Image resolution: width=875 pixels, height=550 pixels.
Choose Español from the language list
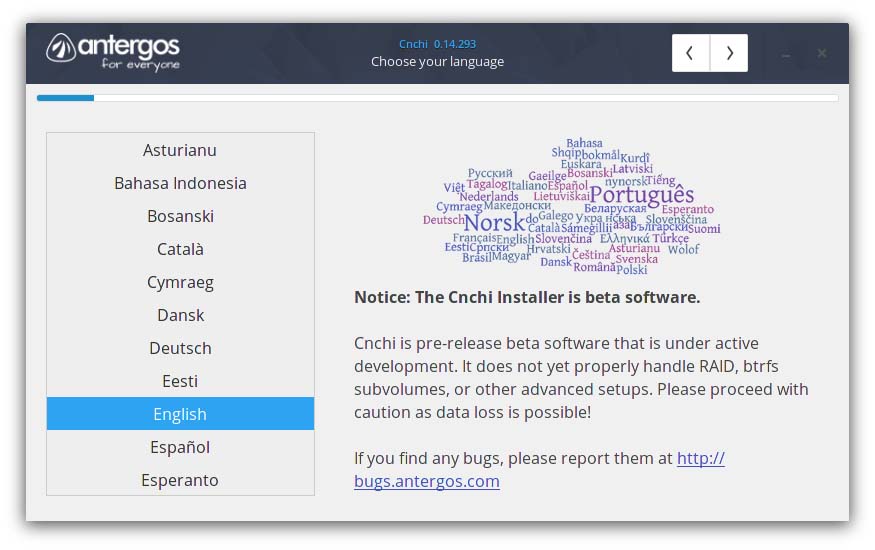tap(180, 446)
